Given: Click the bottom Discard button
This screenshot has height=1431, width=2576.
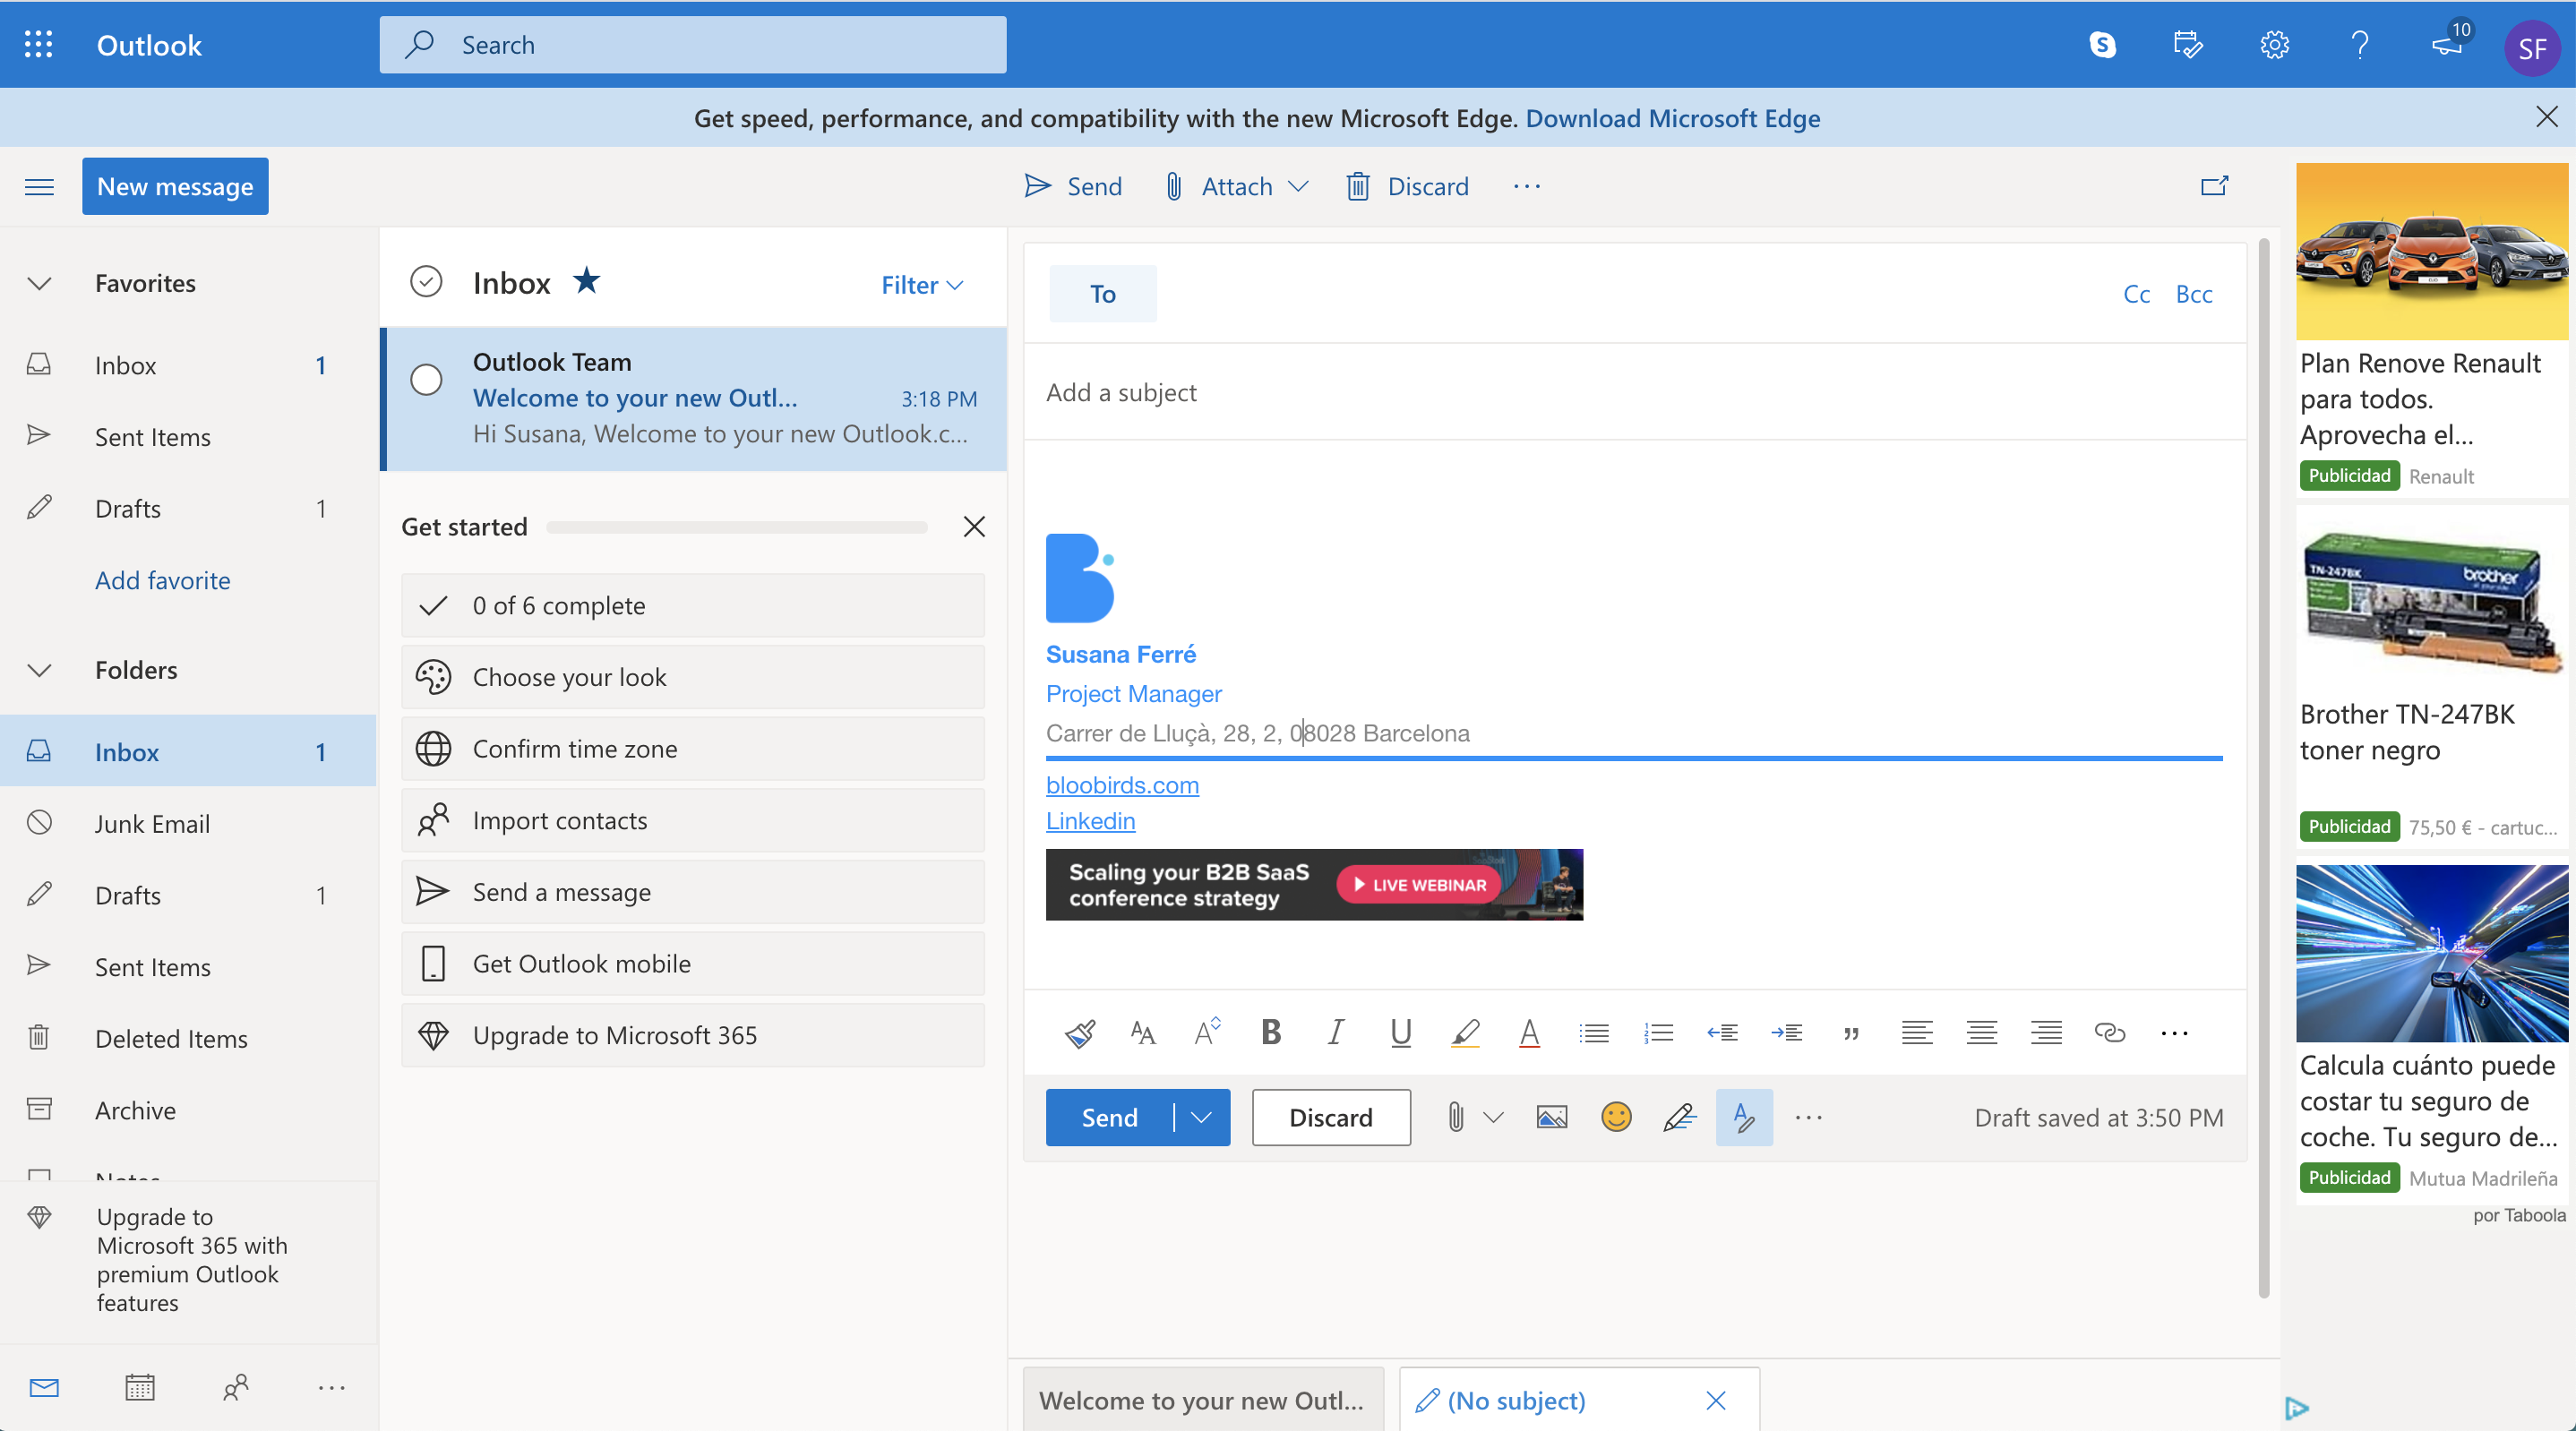Looking at the screenshot, I should tap(1331, 1117).
